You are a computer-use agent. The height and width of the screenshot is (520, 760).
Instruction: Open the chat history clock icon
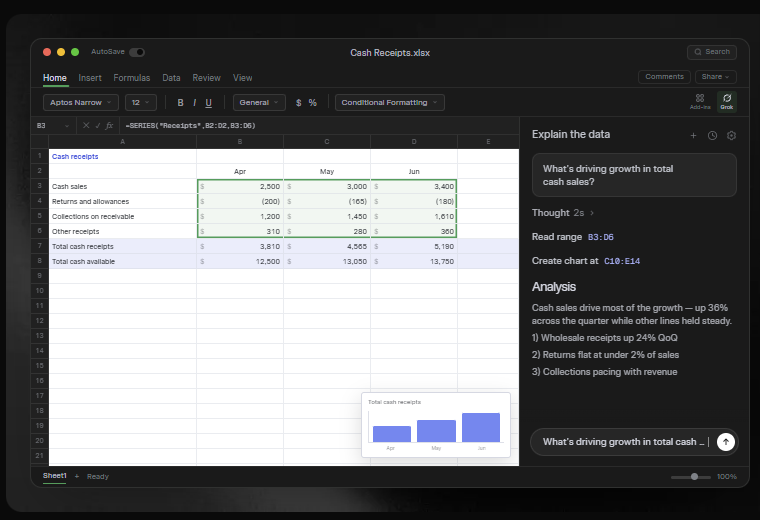point(712,136)
